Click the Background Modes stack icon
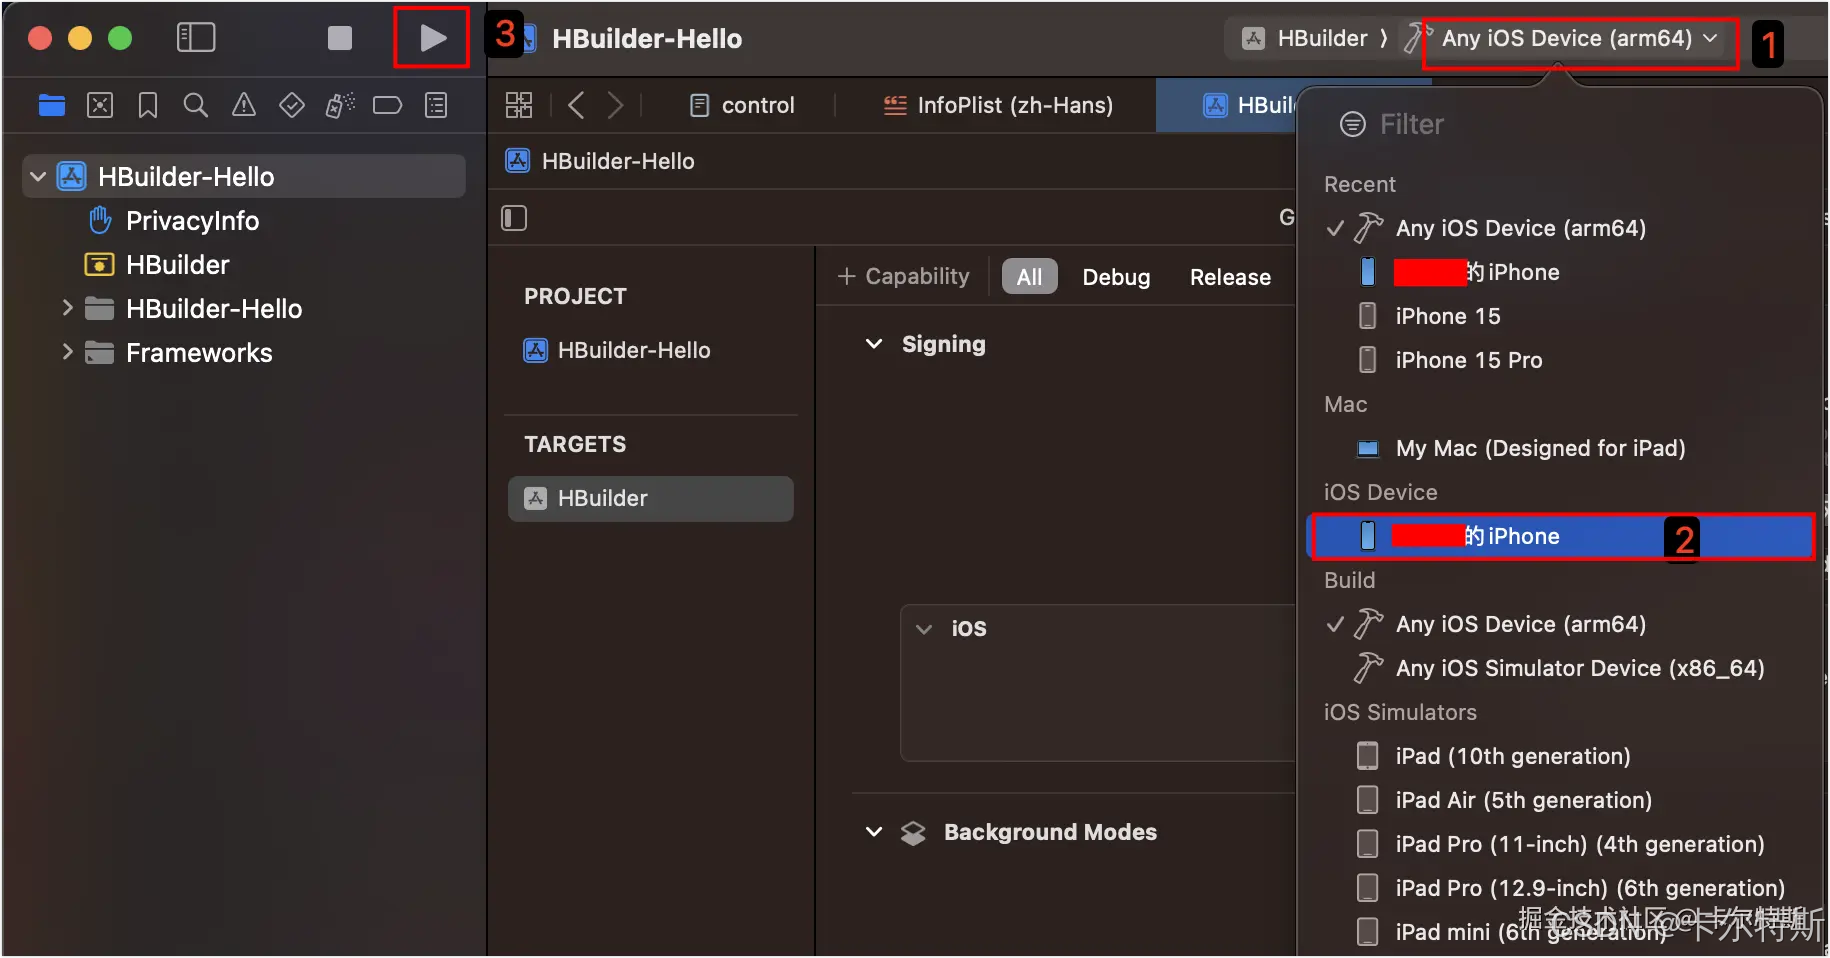The width and height of the screenshot is (1830, 958). (913, 833)
